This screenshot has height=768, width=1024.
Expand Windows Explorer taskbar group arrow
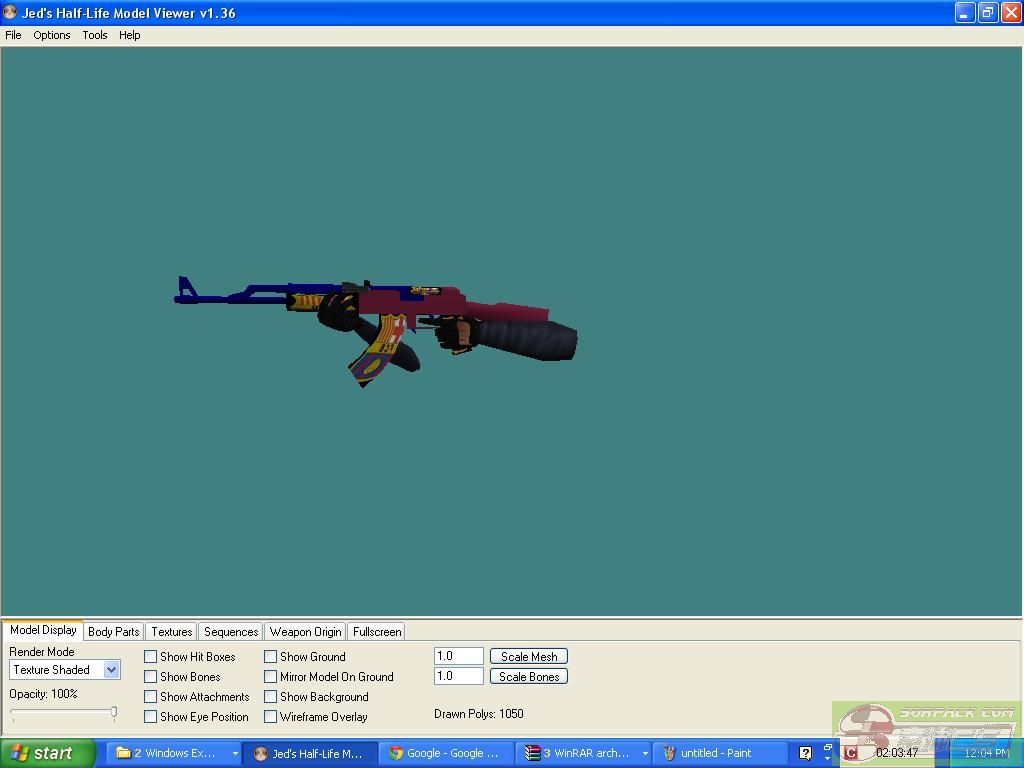(235, 754)
